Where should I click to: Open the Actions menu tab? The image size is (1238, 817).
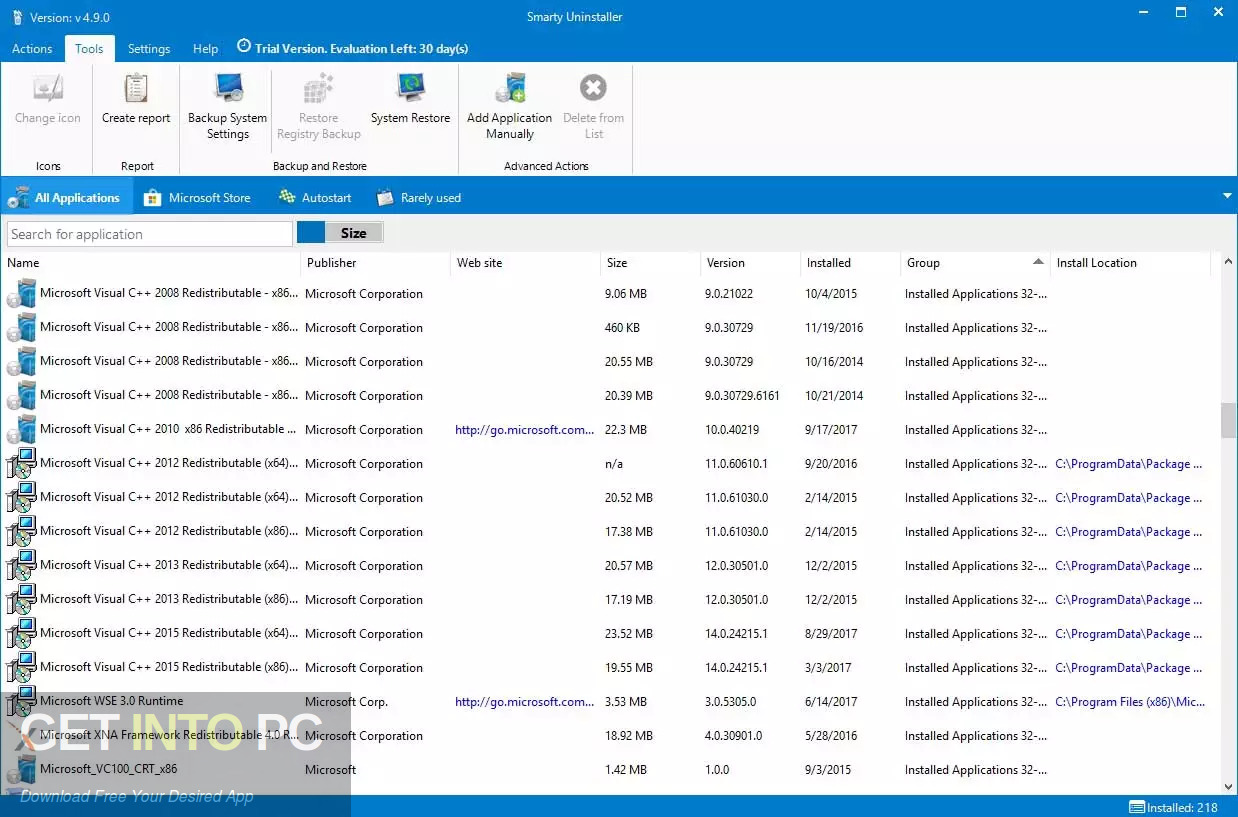(x=32, y=48)
